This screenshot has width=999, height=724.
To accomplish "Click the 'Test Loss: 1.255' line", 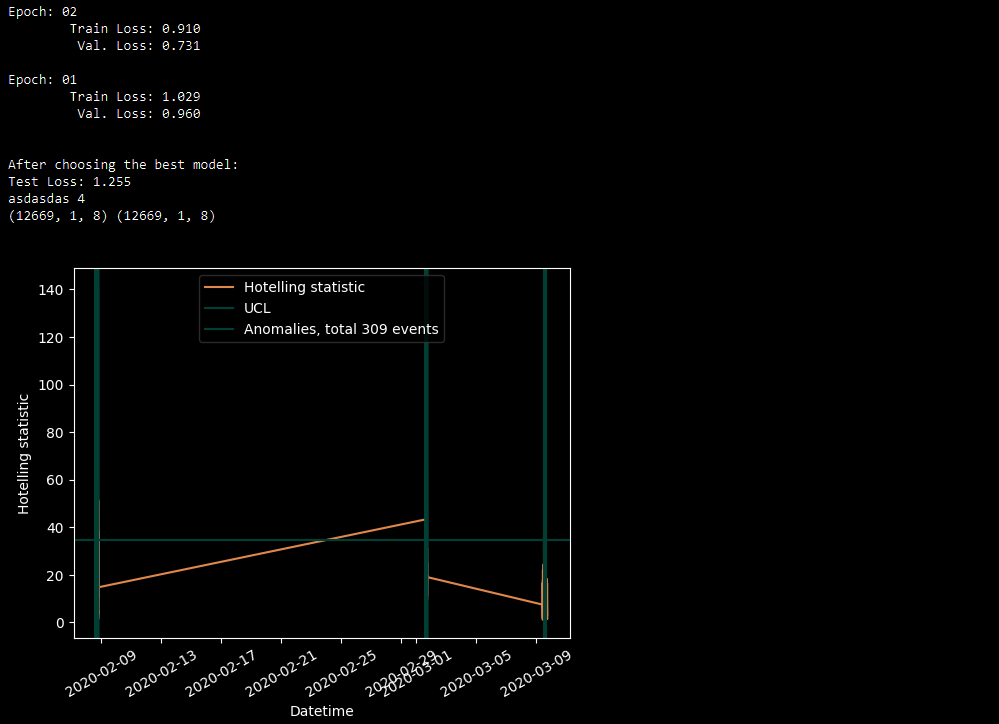I will (x=69, y=182).
